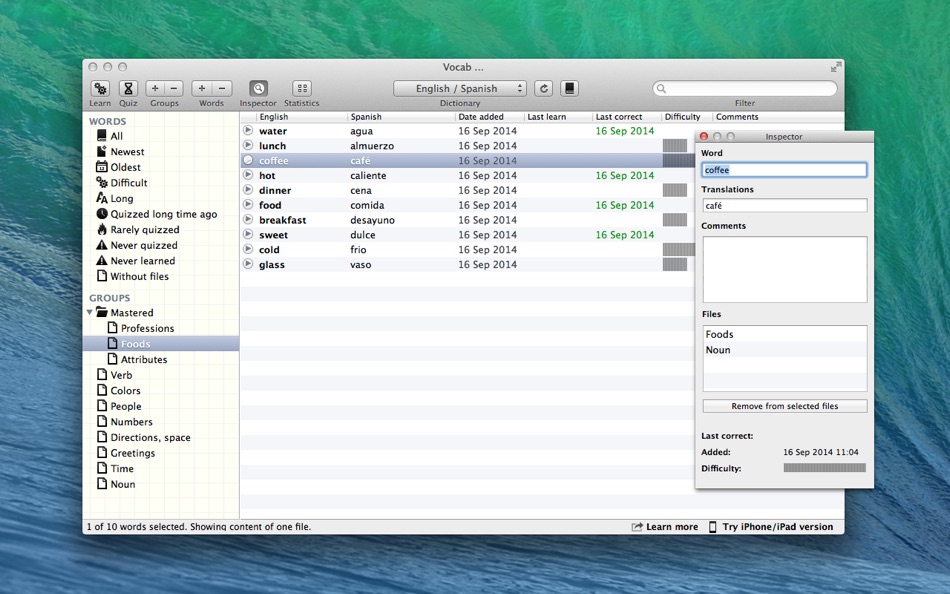The image size is (950, 594).
Task: Click the play icon beside breakfast
Action: pyautogui.click(x=248, y=219)
